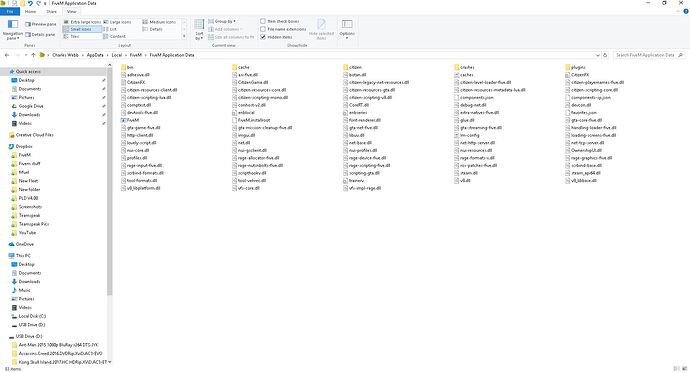Toggle the Preview pane

tap(41, 24)
